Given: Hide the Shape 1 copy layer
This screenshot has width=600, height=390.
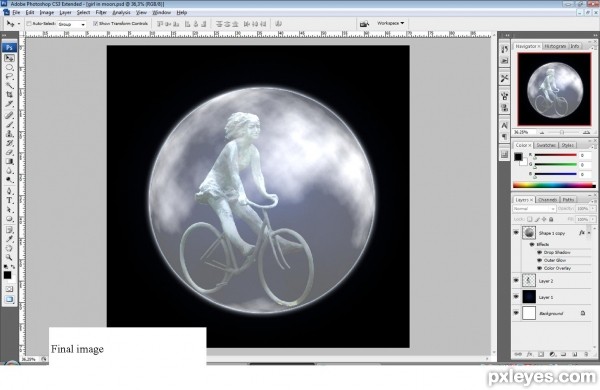Looking at the screenshot, I should [x=516, y=233].
